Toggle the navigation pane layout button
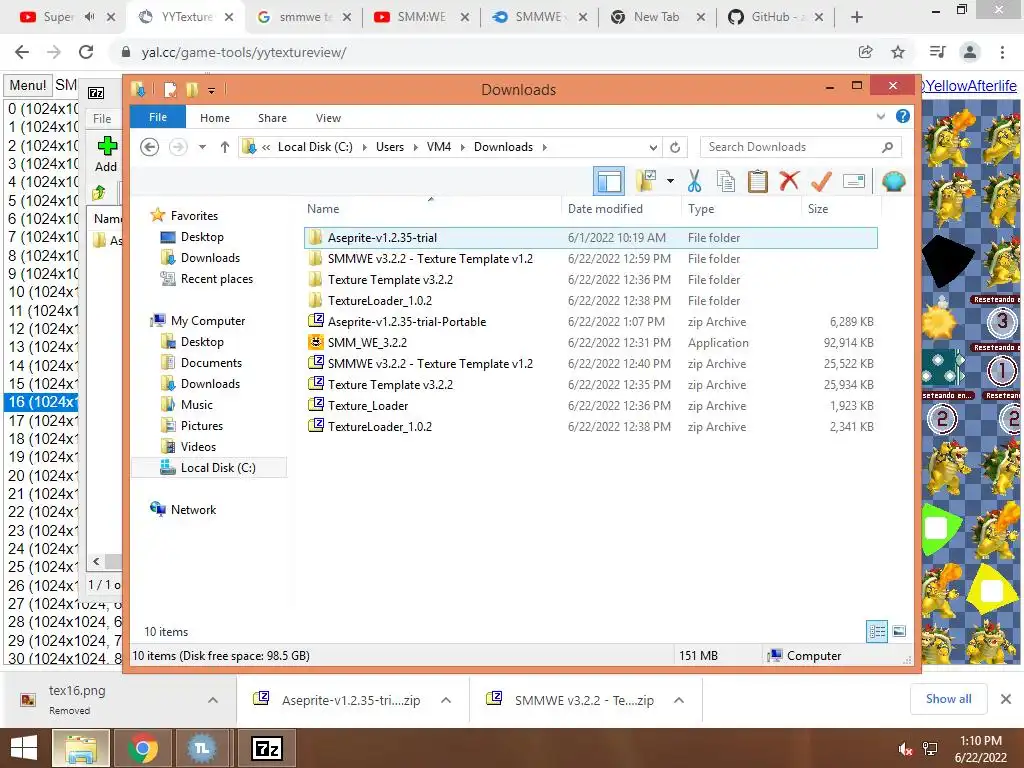 [609, 181]
